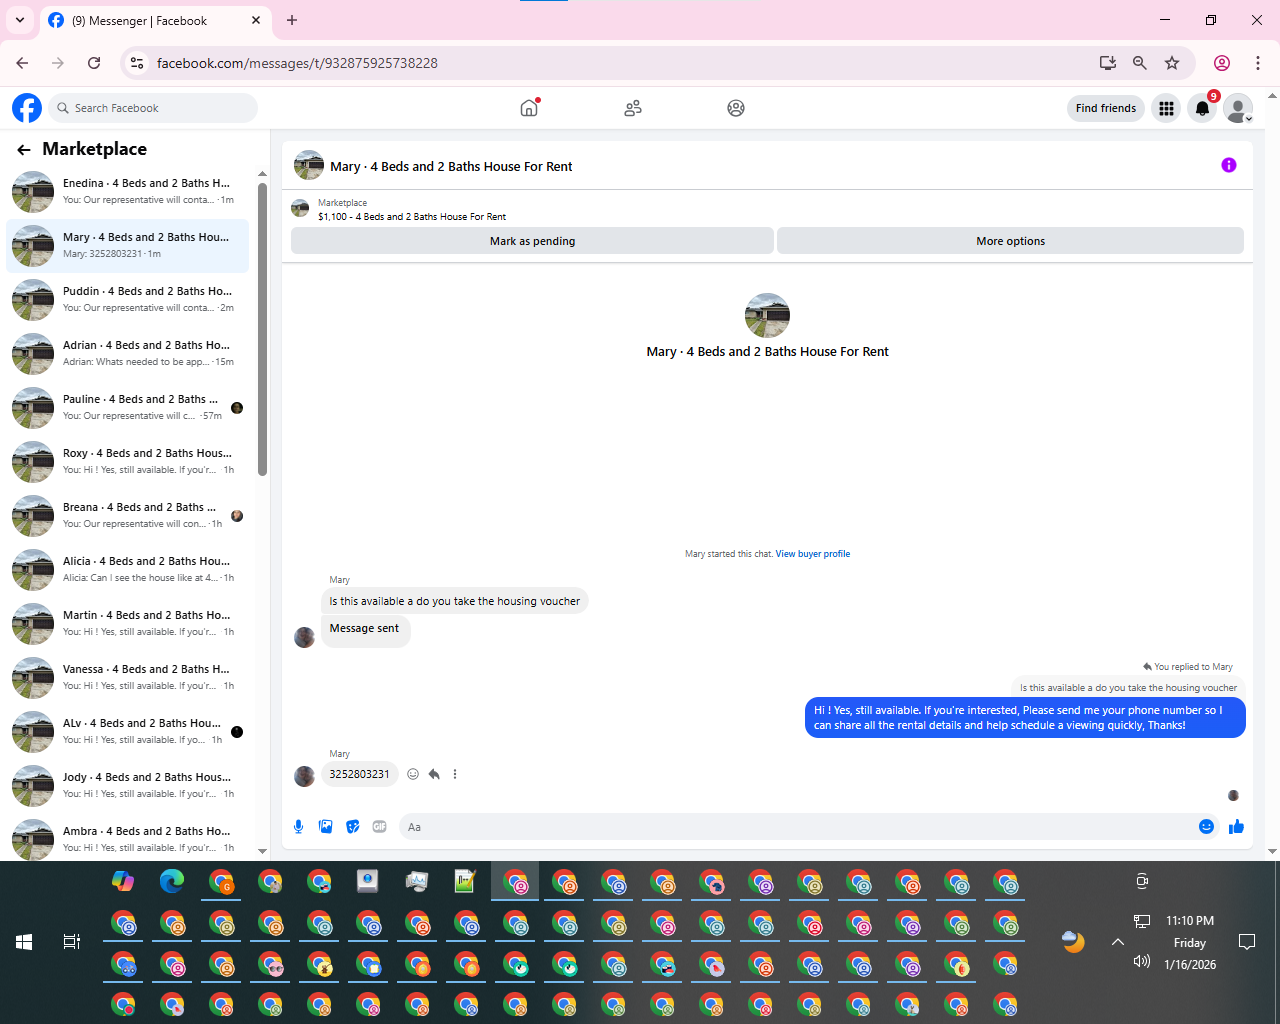Open Microsoft Edge from taskbar
The image size is (1280, 1024).
(172, 881)
